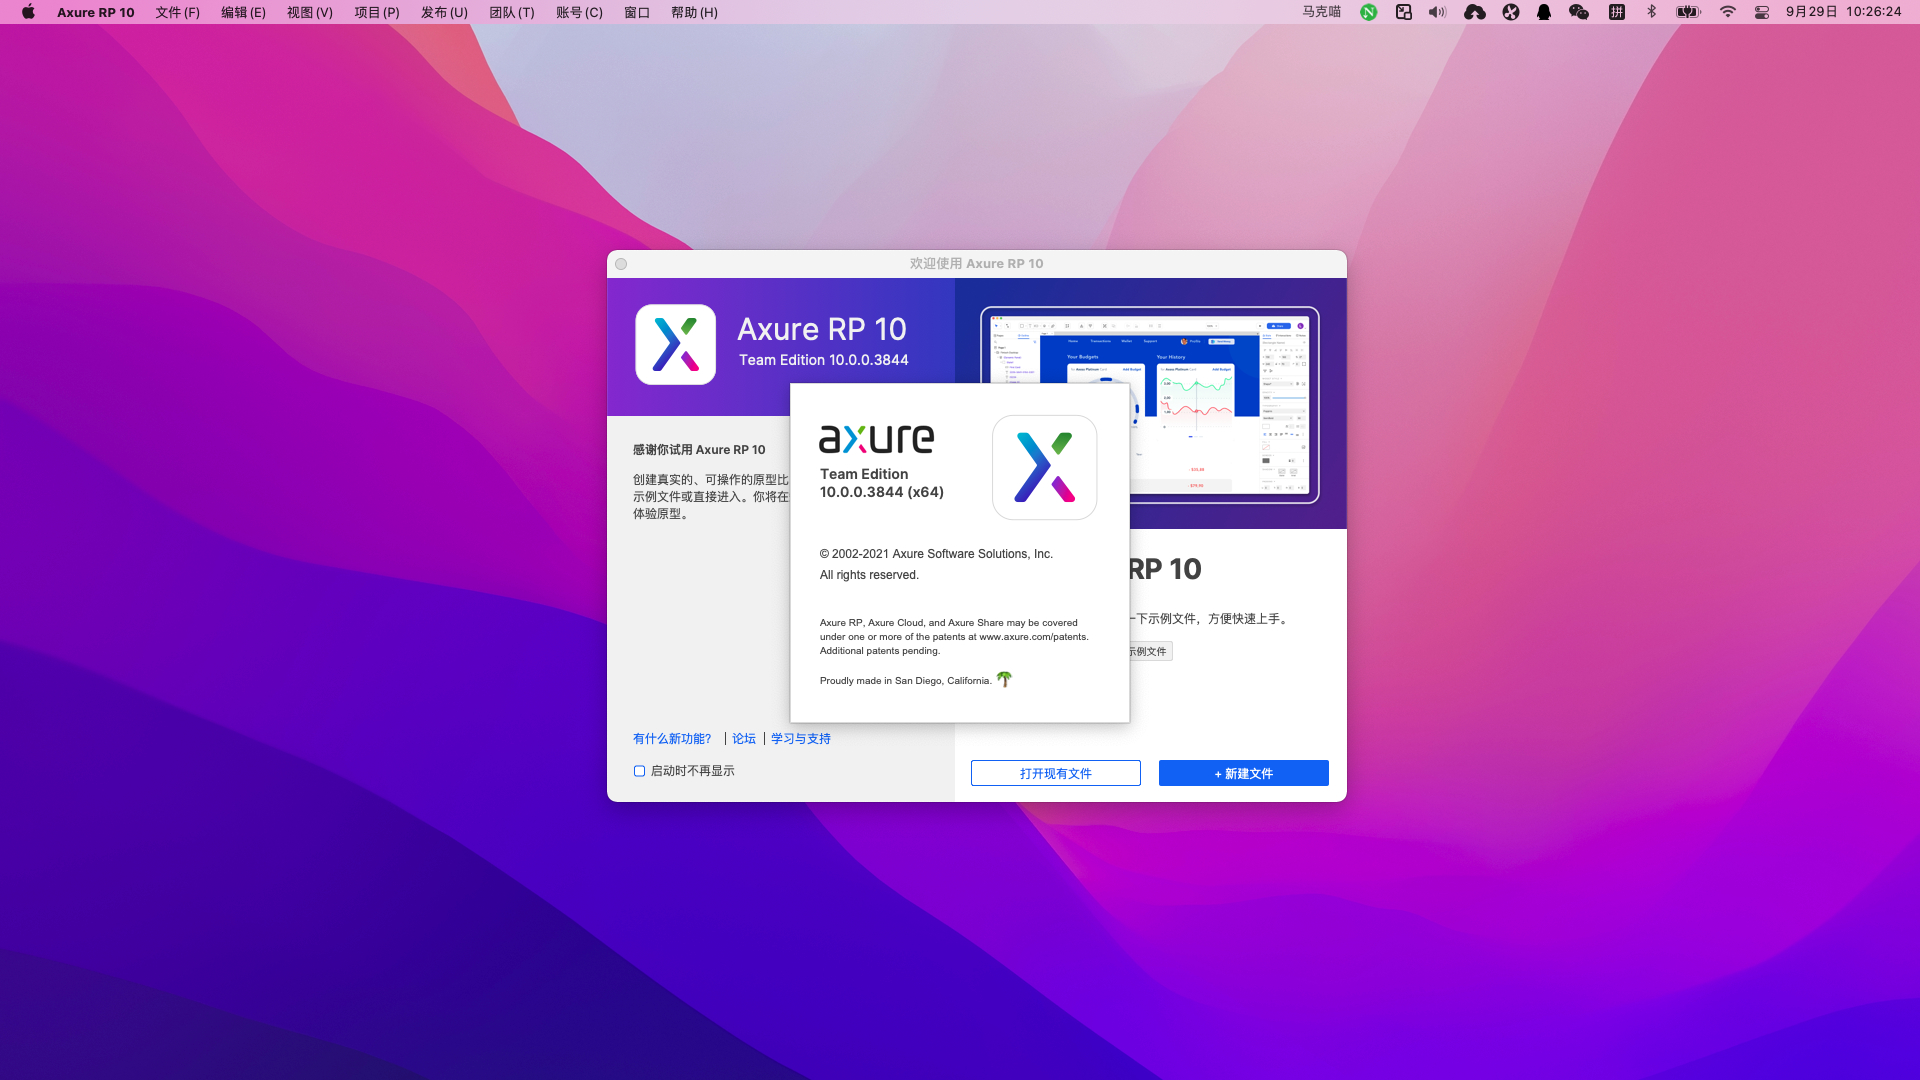Open the 编辑 (E) menu
The height and width of the screenshot is (1080, 1920).
(x=243, y=12)
